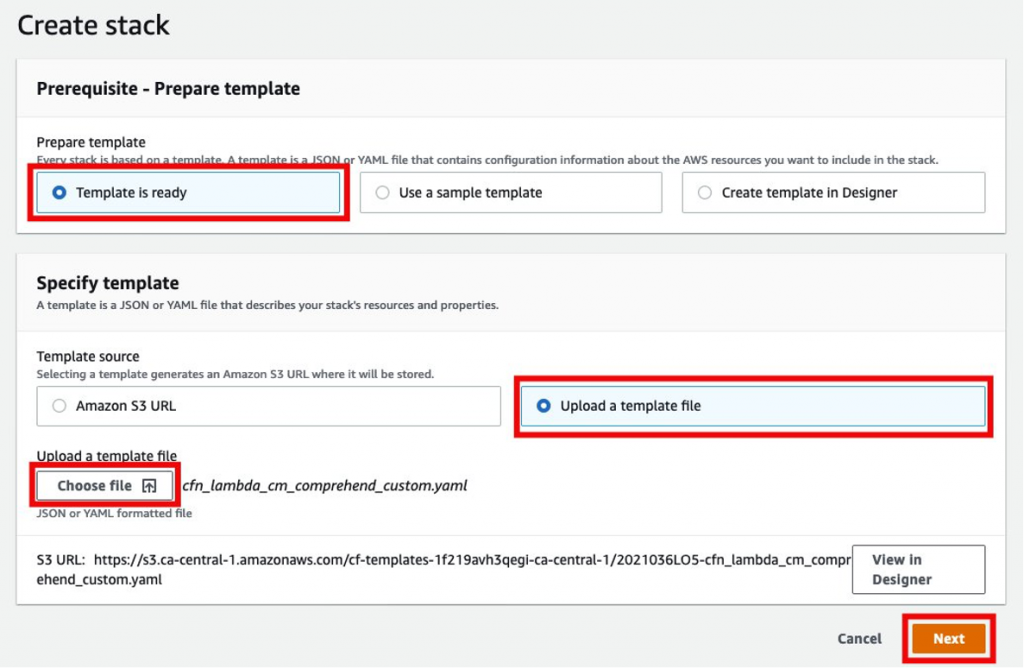Screen dimensions: 1024x669
Task: Click the Create stack page heading
Action: (92, 25)
